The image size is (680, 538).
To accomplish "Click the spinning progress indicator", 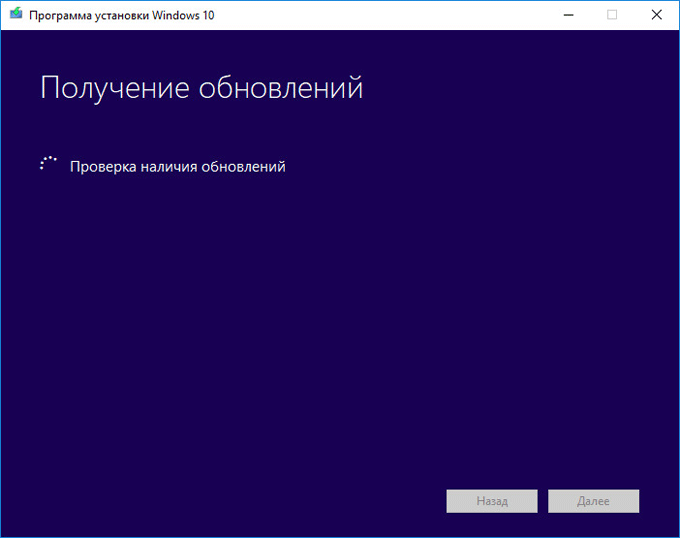I will (48, 163).
